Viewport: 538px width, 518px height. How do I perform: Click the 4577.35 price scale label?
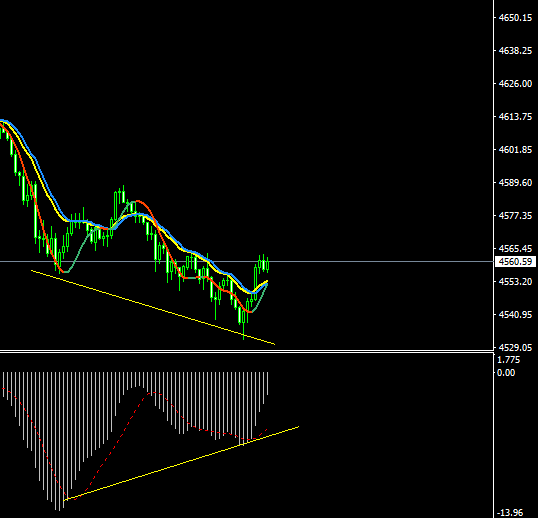coord(515,215)
